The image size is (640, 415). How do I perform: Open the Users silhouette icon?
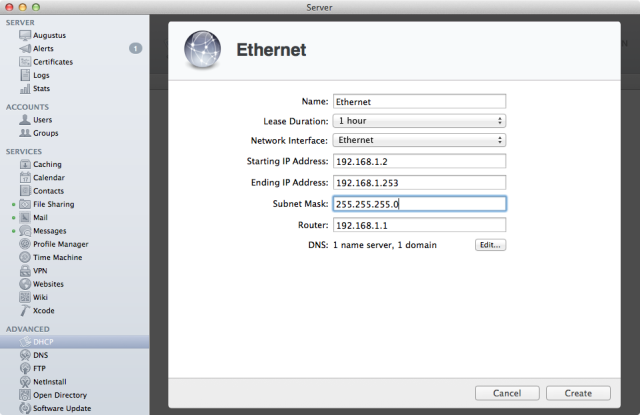pyautogui.click(x=25, y=120)
